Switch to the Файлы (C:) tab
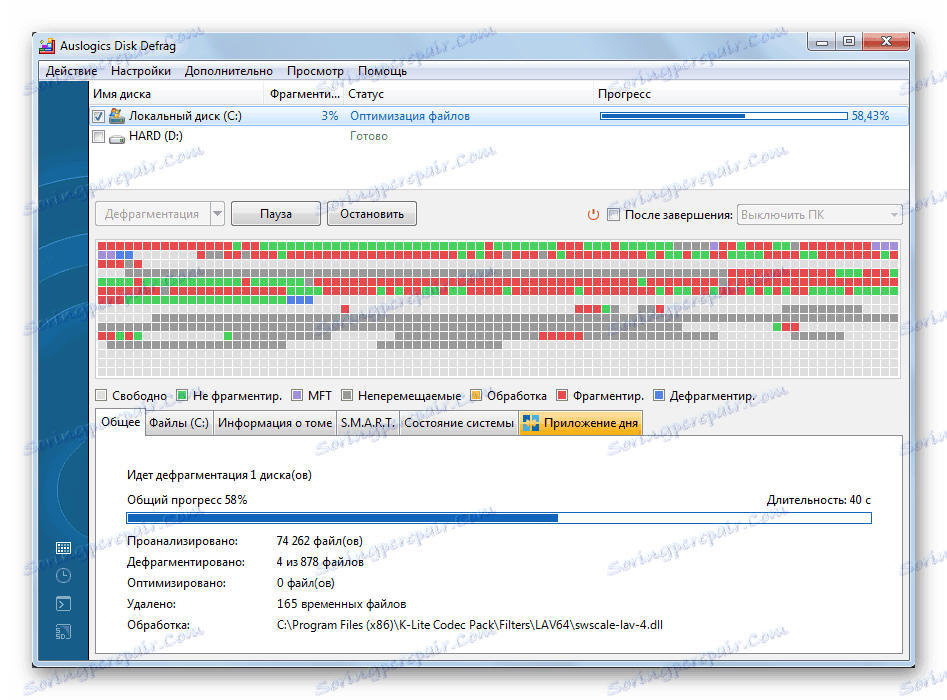Screen dimensions: 947x700 (179, 423)
